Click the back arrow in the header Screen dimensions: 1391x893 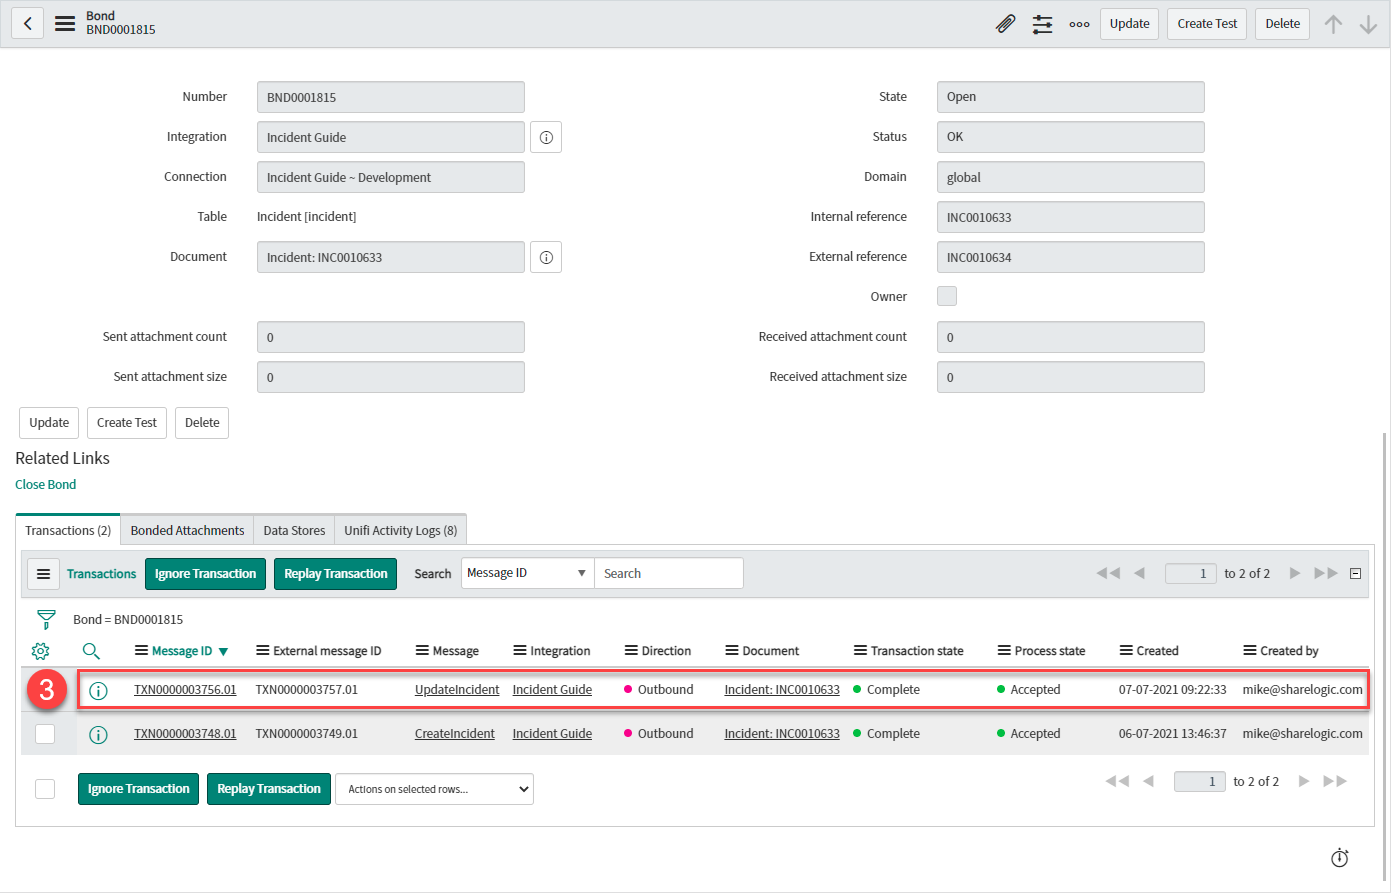tap(28, 24)
